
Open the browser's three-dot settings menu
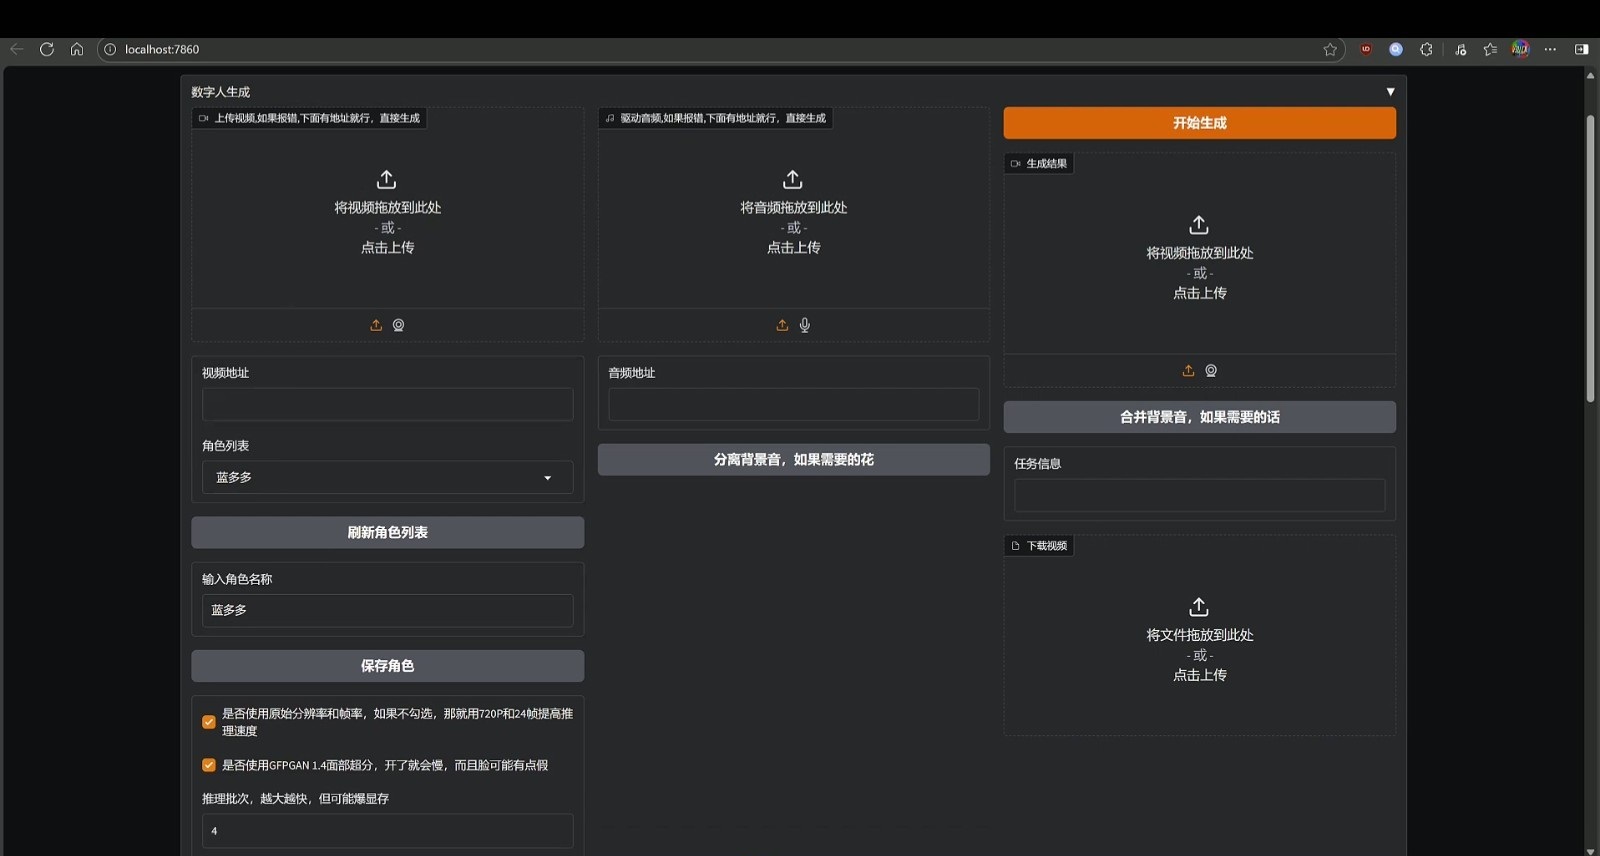point(1550,49)
